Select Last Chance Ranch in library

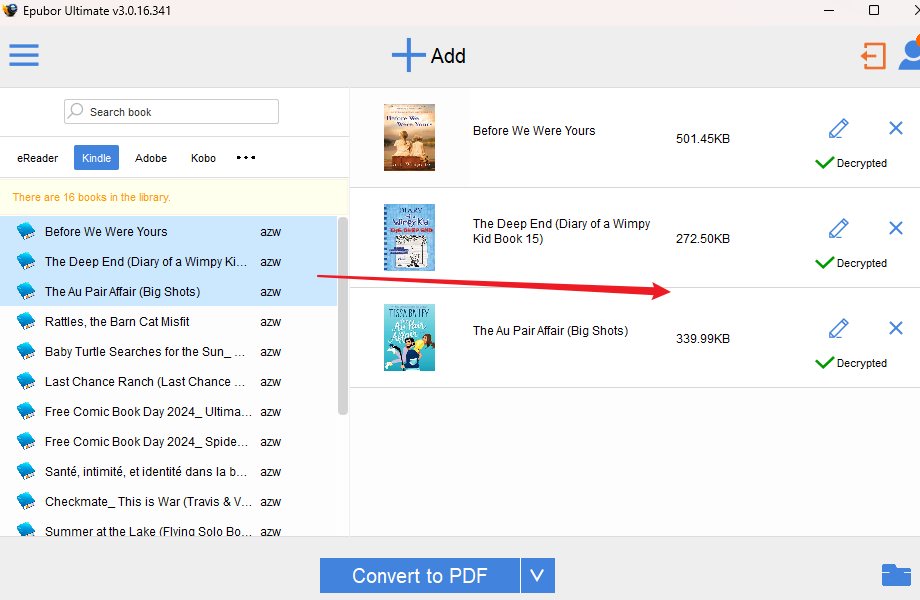tap(168, 381)
